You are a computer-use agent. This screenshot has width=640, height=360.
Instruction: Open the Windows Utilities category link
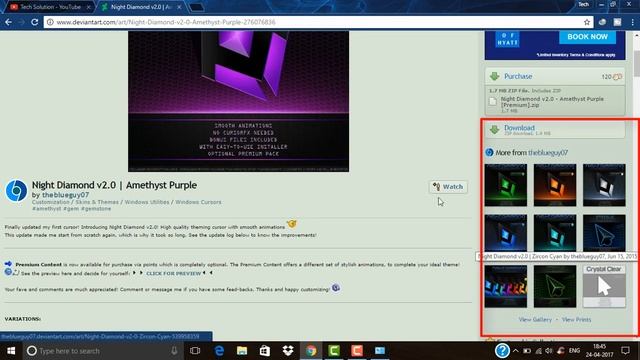click(147, 202)
